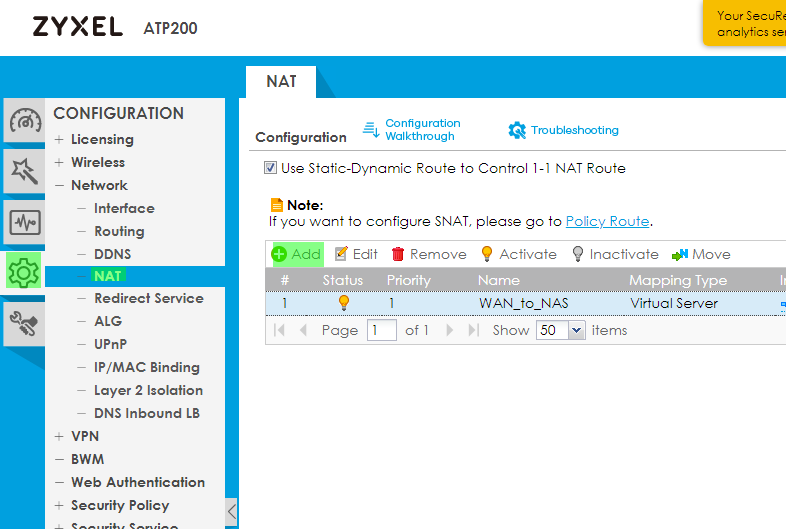786x529 pixels.
Task: Select the Configuration gear icon
Action: [x=25, y=271]
